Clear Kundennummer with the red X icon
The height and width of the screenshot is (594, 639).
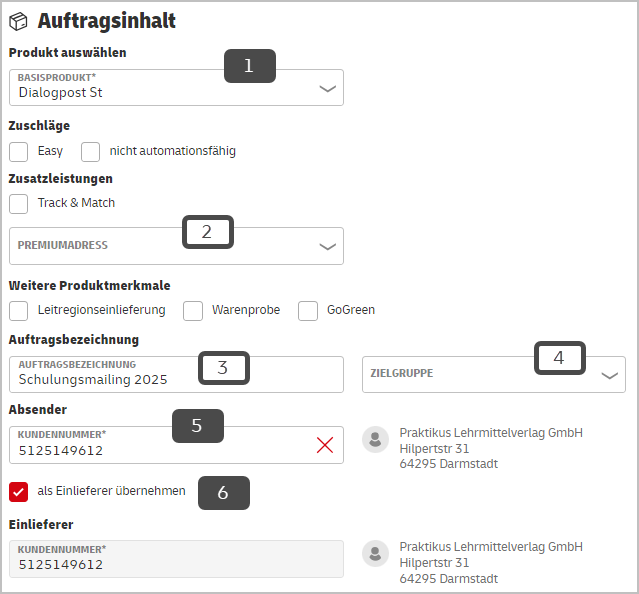point(325,445)
